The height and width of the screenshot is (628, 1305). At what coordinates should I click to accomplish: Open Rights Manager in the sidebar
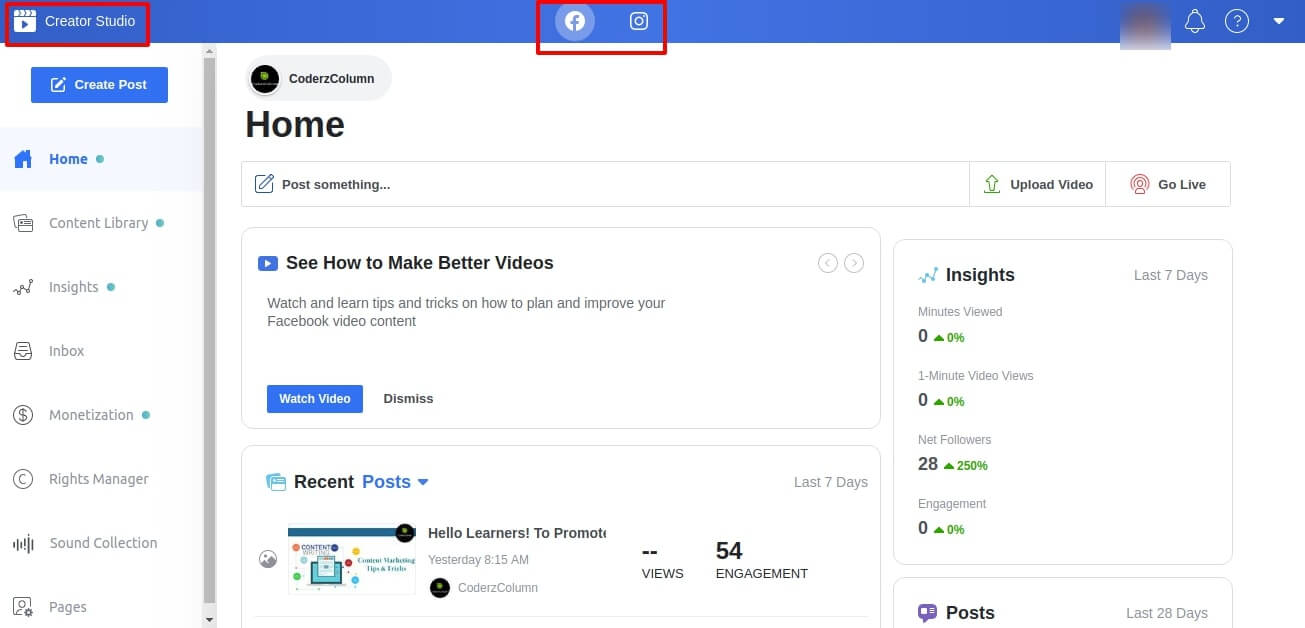coord(100,479)
